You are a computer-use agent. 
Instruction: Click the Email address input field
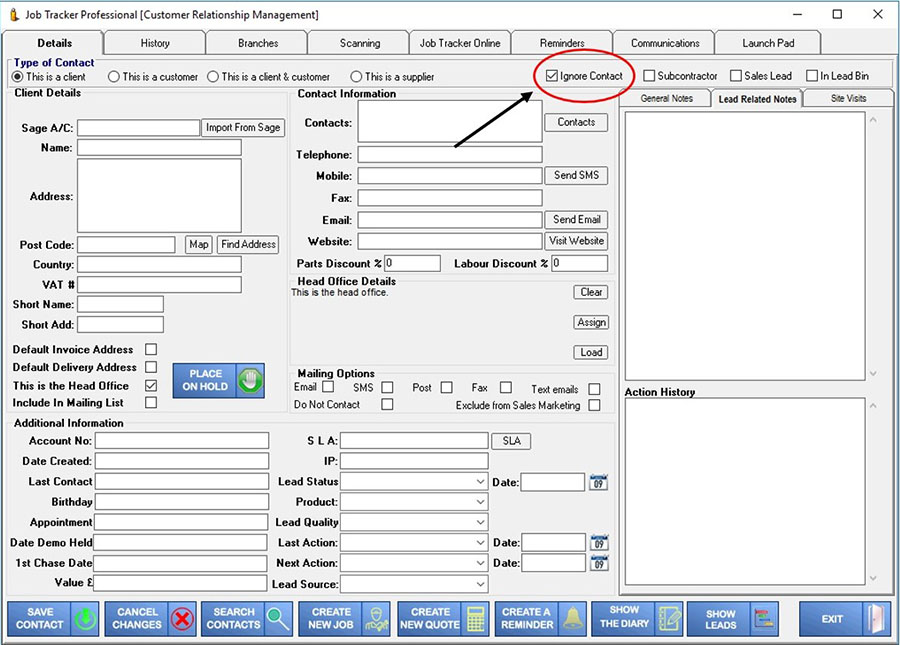pyautogui.click(x=450, y=220)
